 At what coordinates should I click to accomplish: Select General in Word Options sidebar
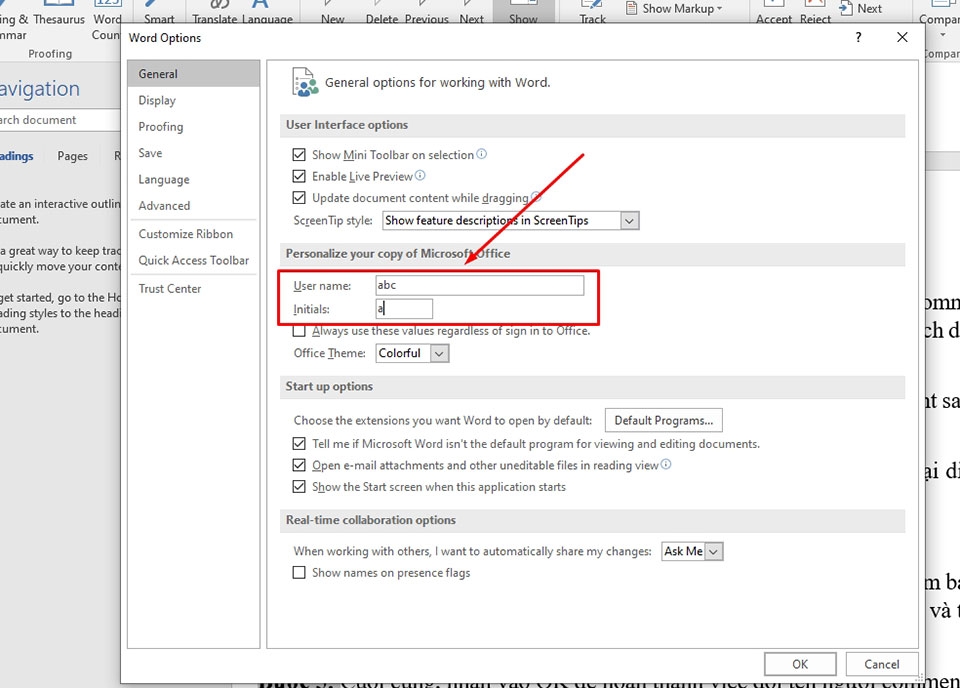(x=193, y=73)
